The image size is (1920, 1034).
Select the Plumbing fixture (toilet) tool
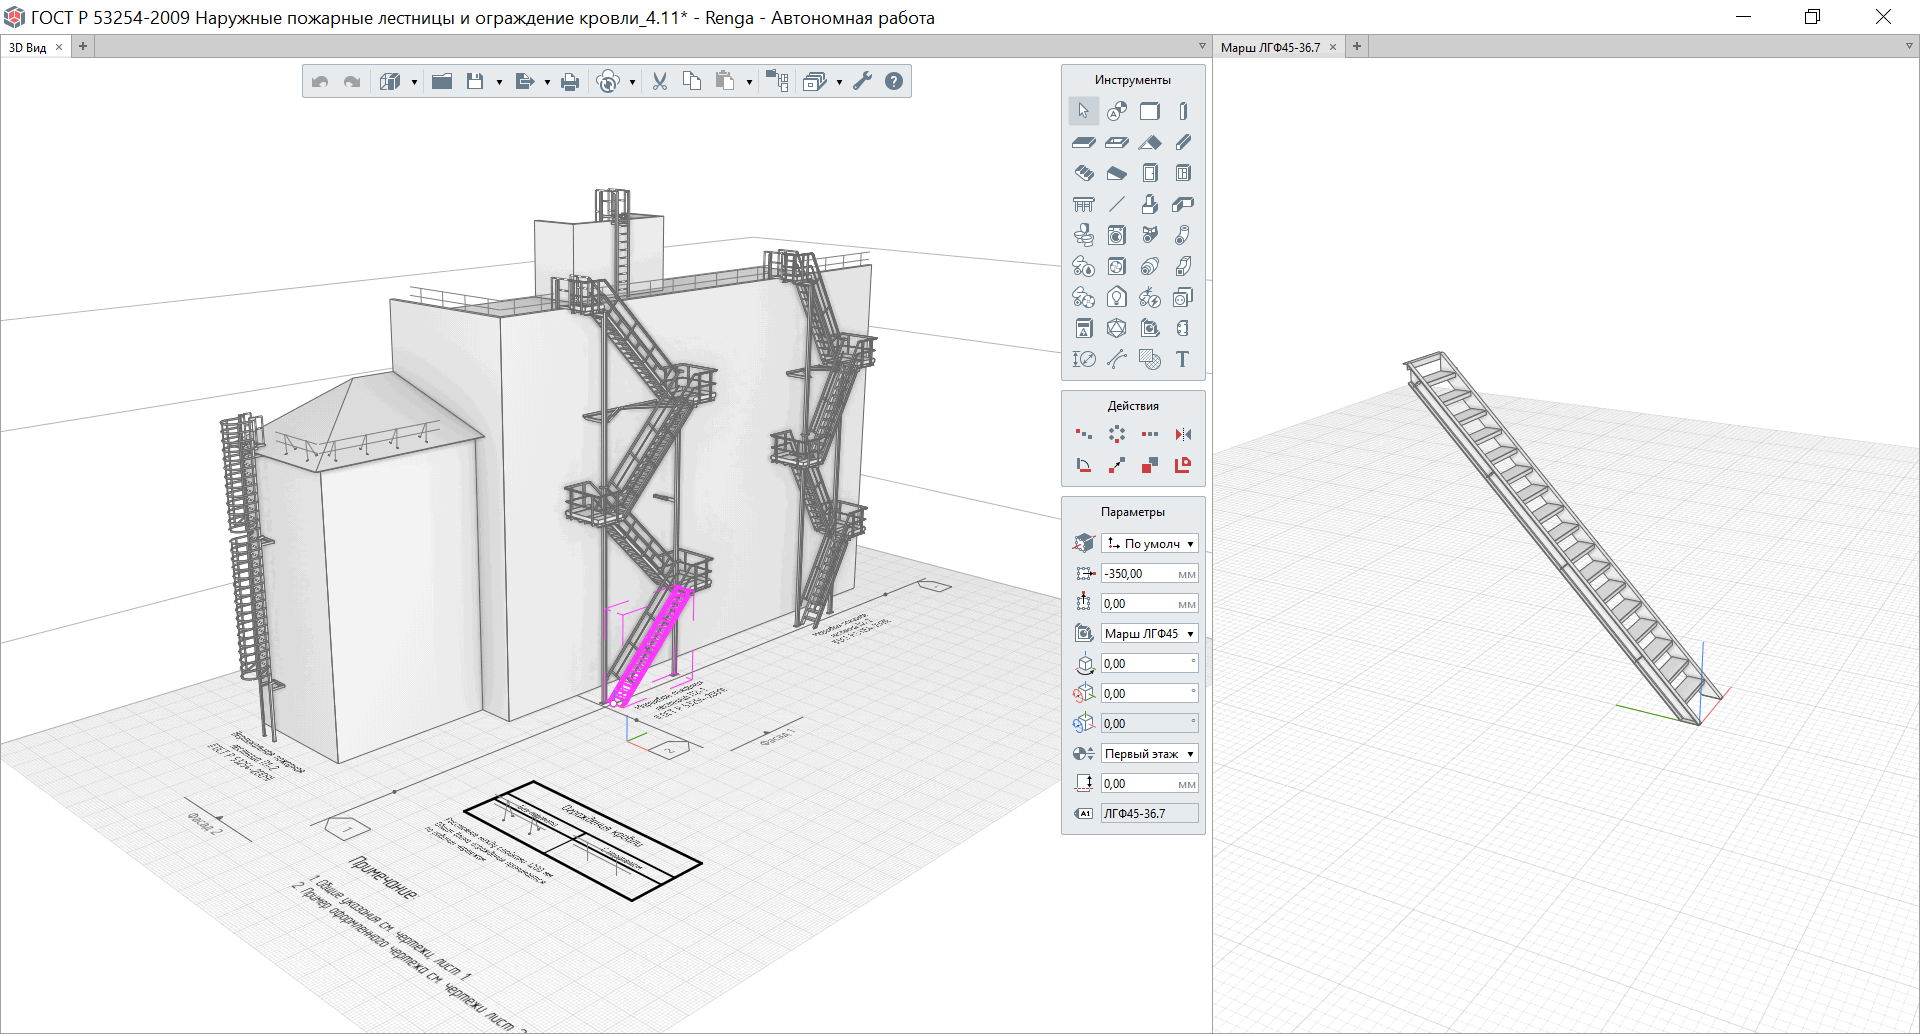[1083, 235]
